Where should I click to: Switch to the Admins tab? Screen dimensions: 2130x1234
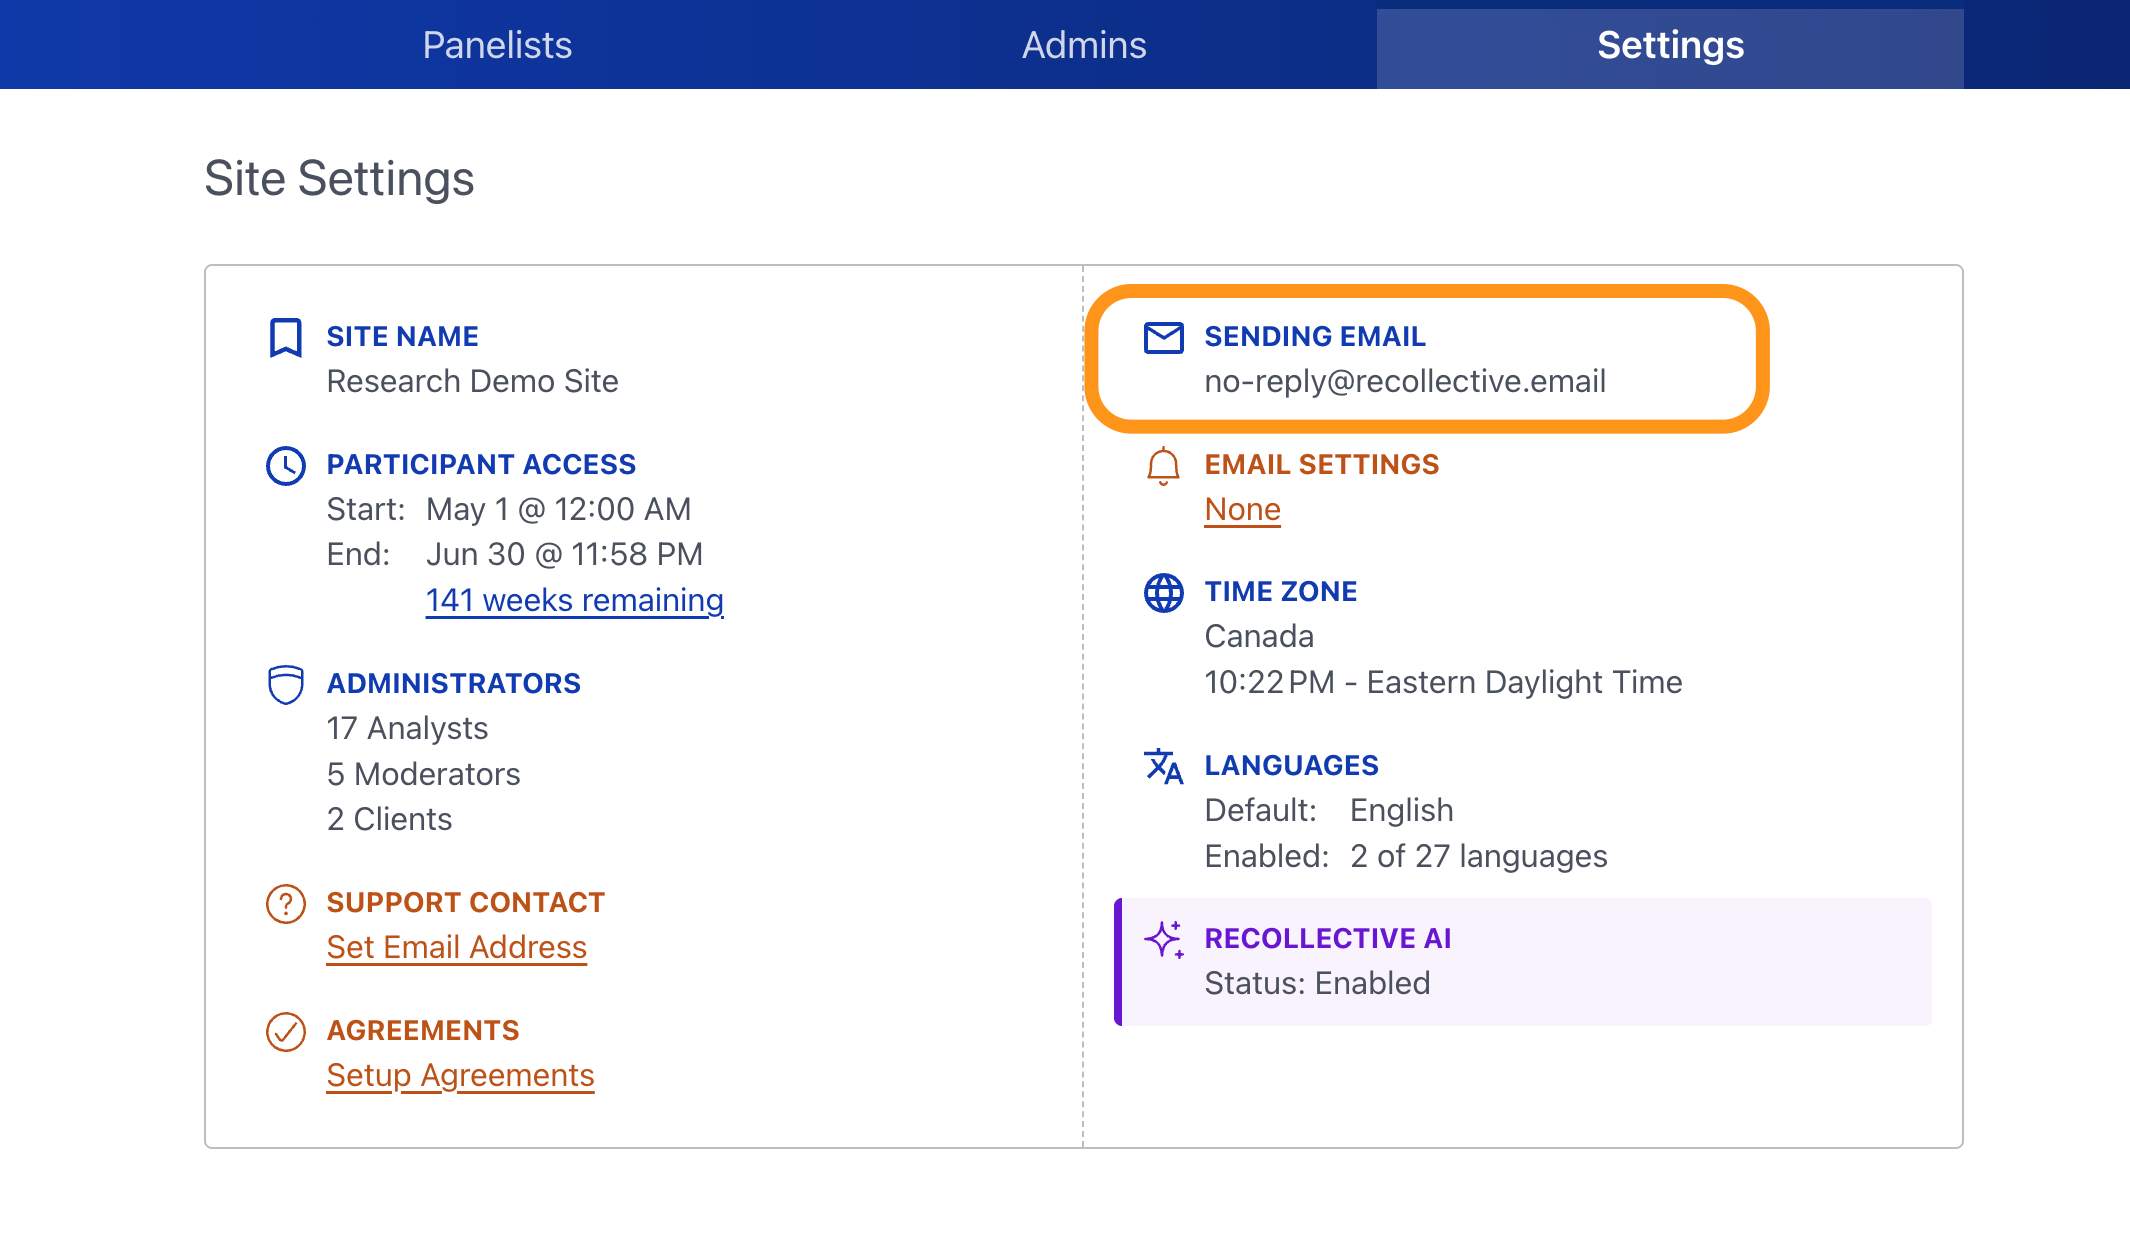coord(1084,45)
